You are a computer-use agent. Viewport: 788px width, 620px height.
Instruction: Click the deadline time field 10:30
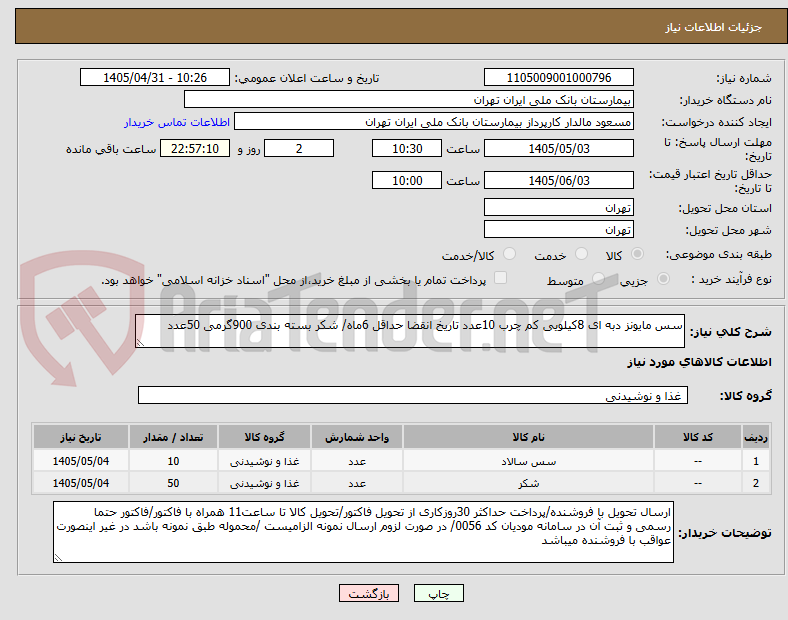click(407, 149)
